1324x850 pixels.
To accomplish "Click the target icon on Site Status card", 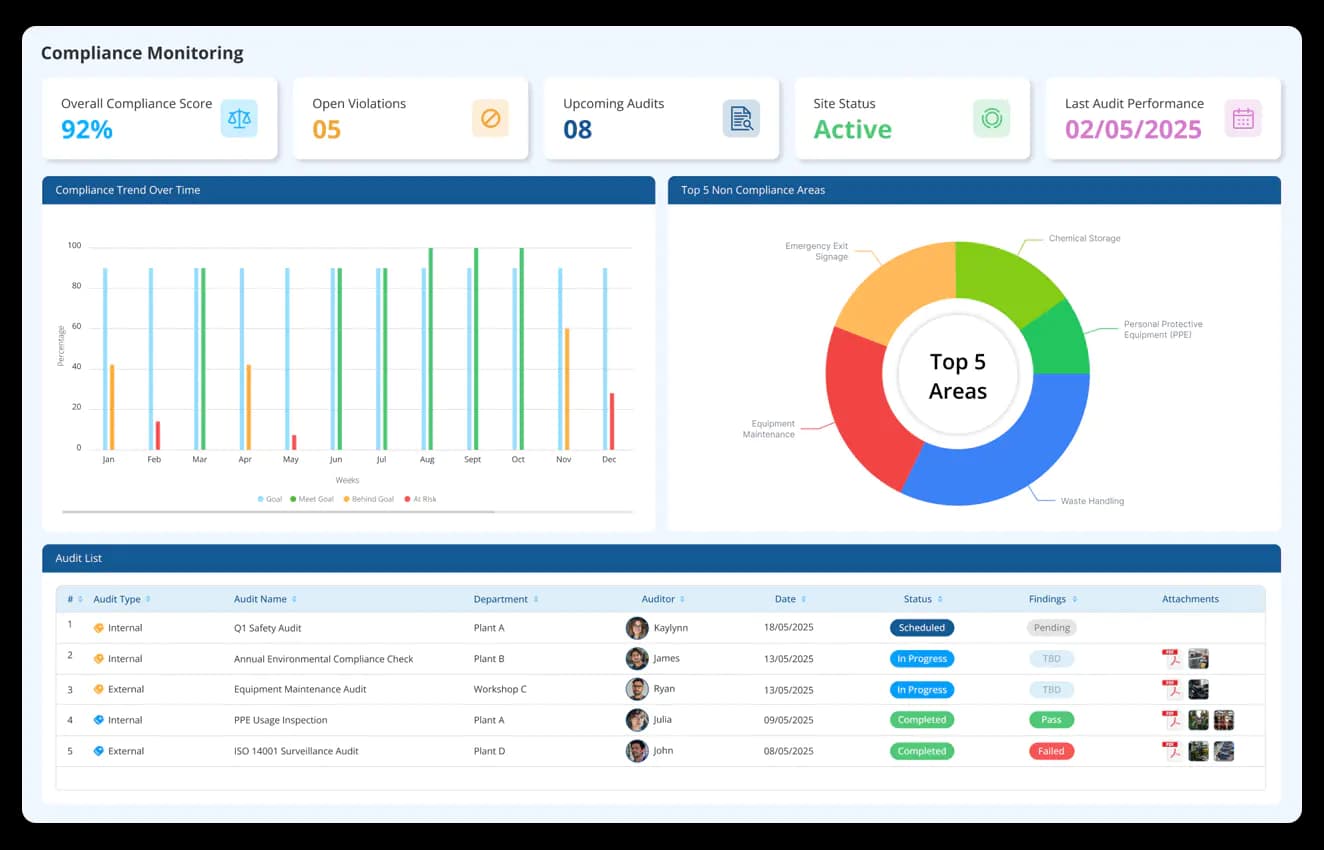I will 992,118.
